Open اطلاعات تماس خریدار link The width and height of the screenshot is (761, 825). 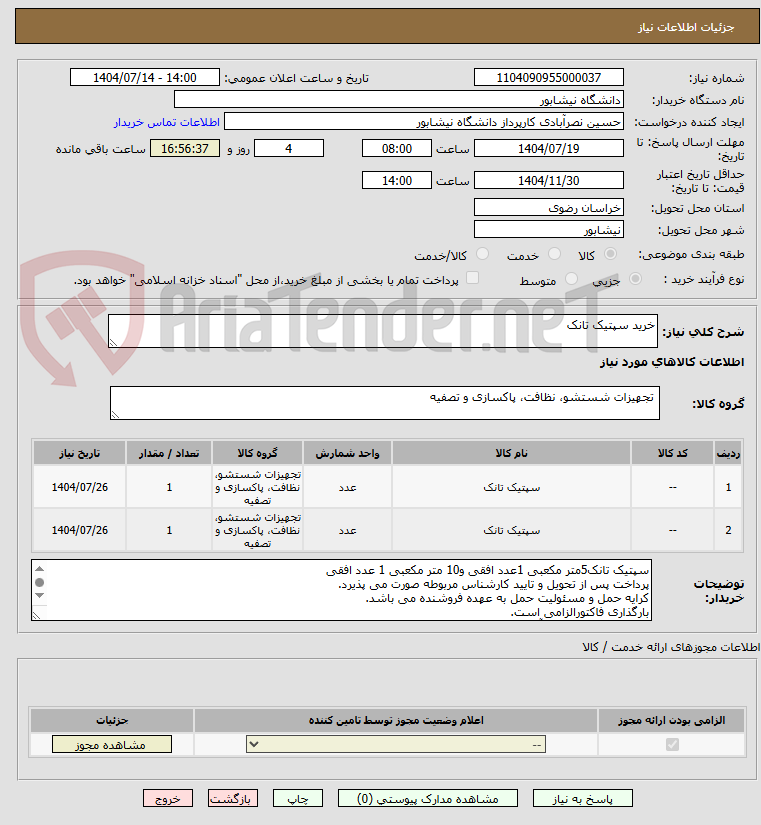point(167,122)
